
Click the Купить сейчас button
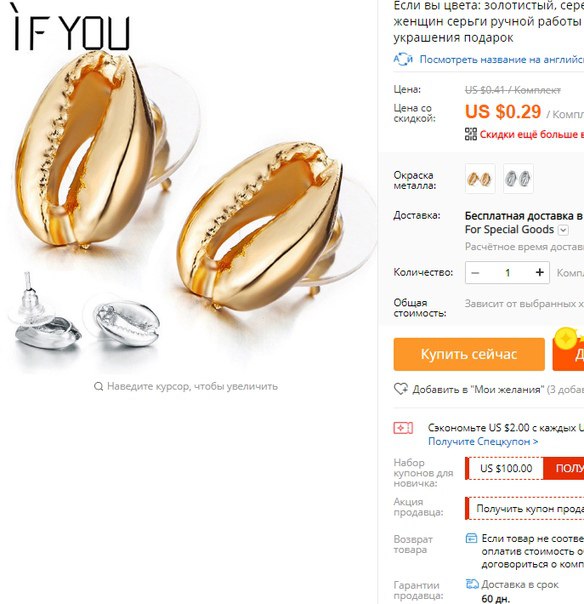click(x=469, y=354)
